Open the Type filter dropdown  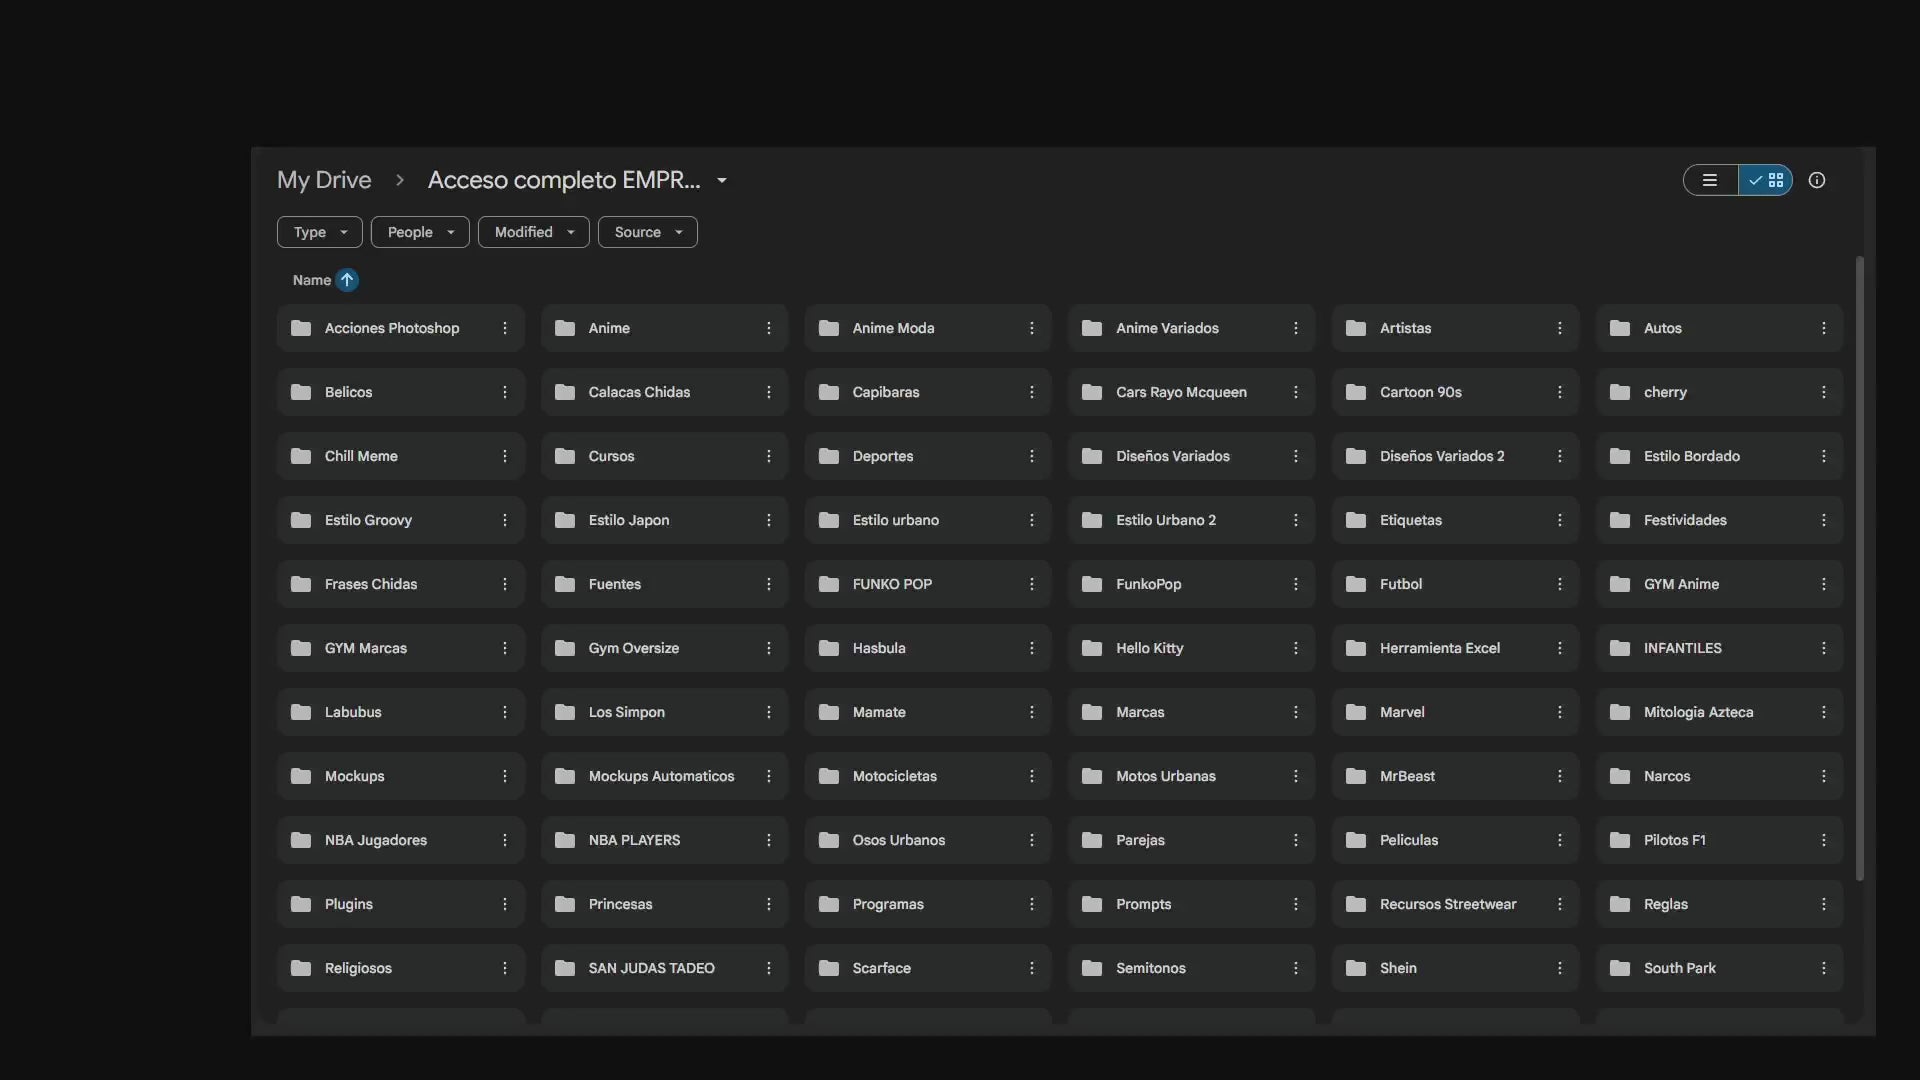tap(320, 232)
